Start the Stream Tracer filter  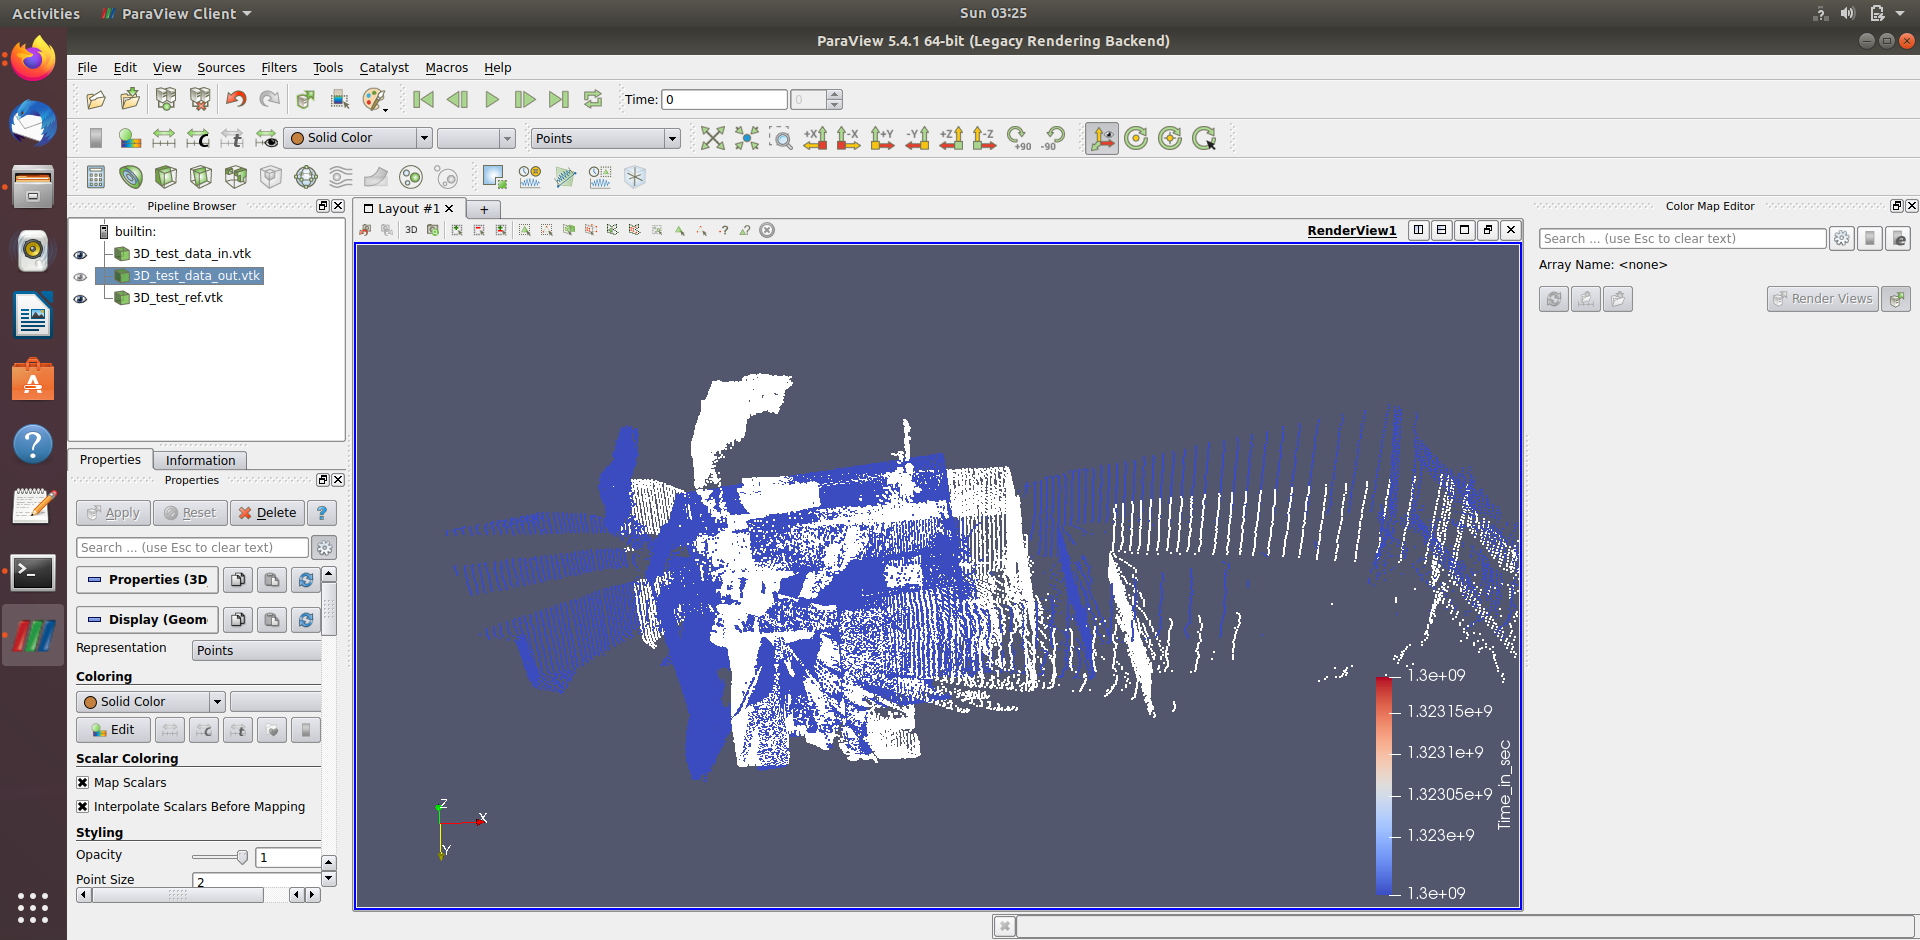[x=340, y=177]
